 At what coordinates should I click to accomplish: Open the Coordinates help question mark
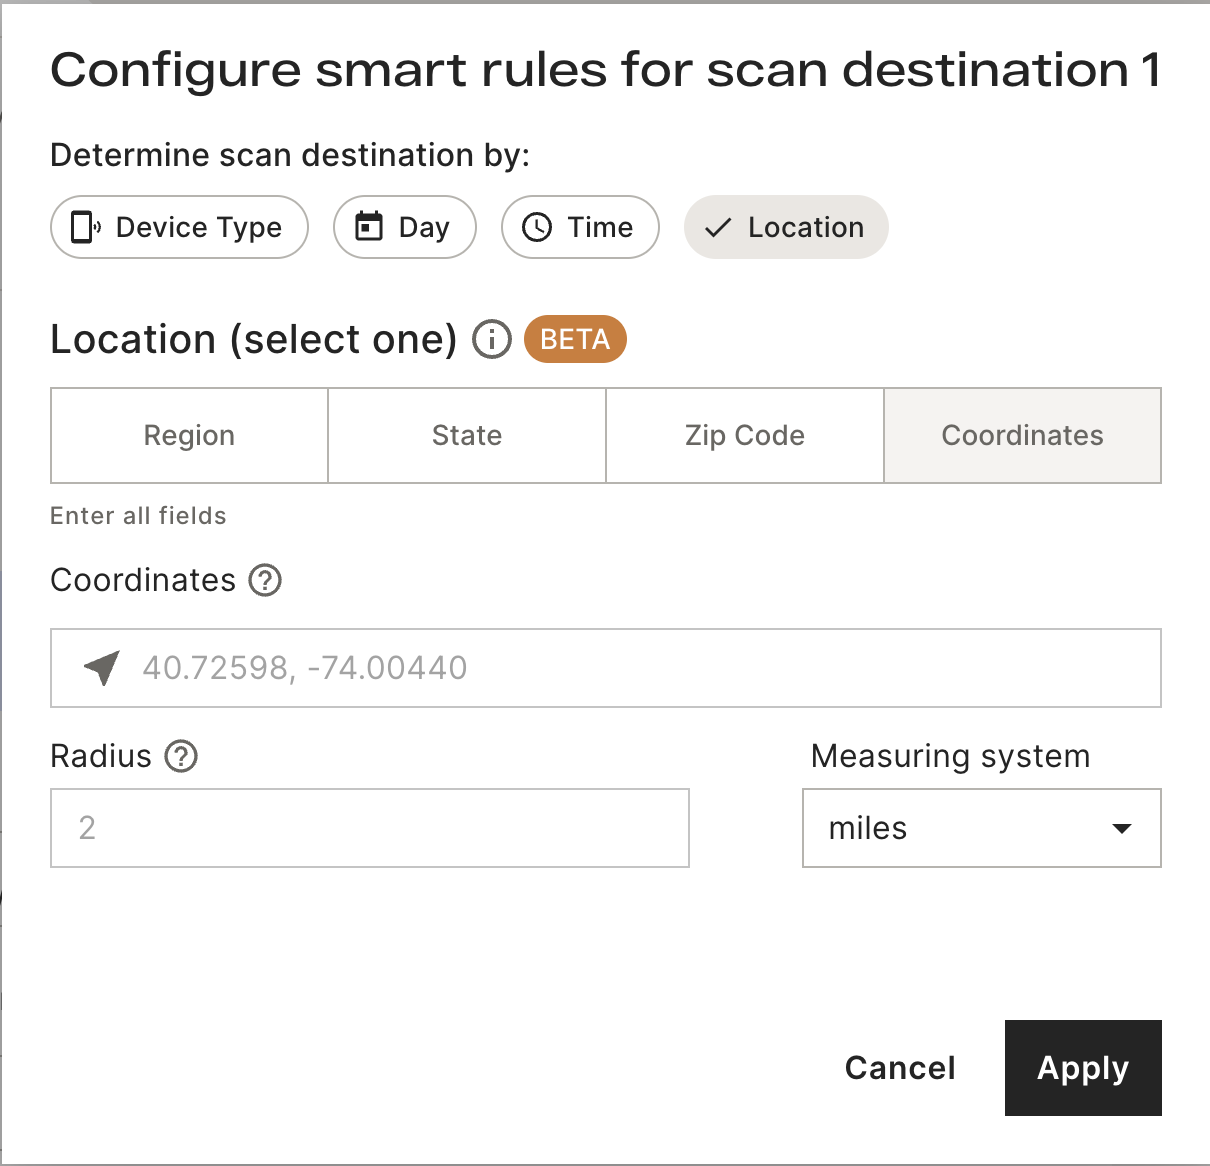(x=265, y=580)
